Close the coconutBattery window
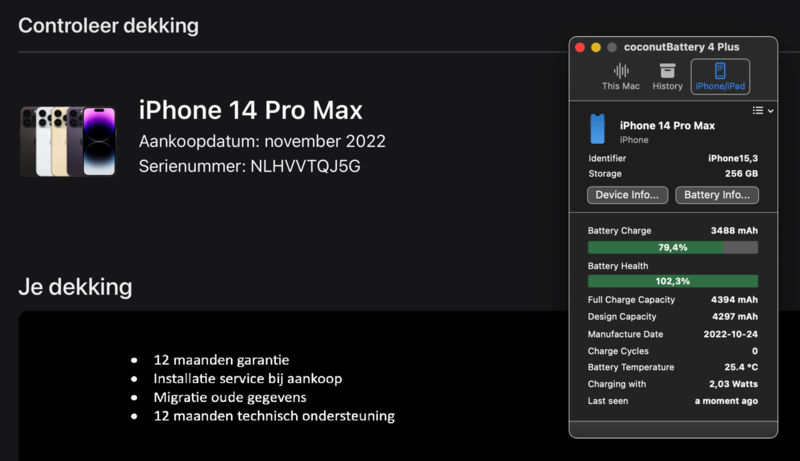This screenshot has width=800, height=461. pos(580,47)
